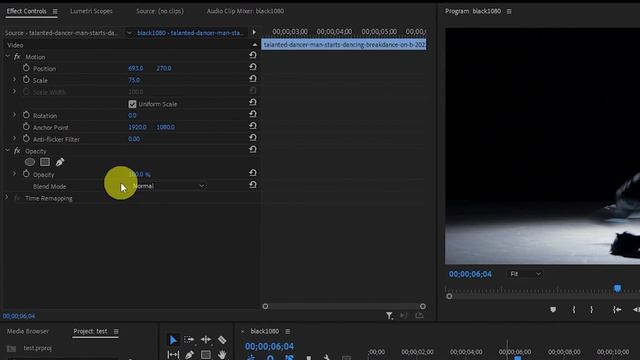Screen dimensions: 640x360
Task: Open the filter properties funnel icon
Action: [x=389, y=316]
